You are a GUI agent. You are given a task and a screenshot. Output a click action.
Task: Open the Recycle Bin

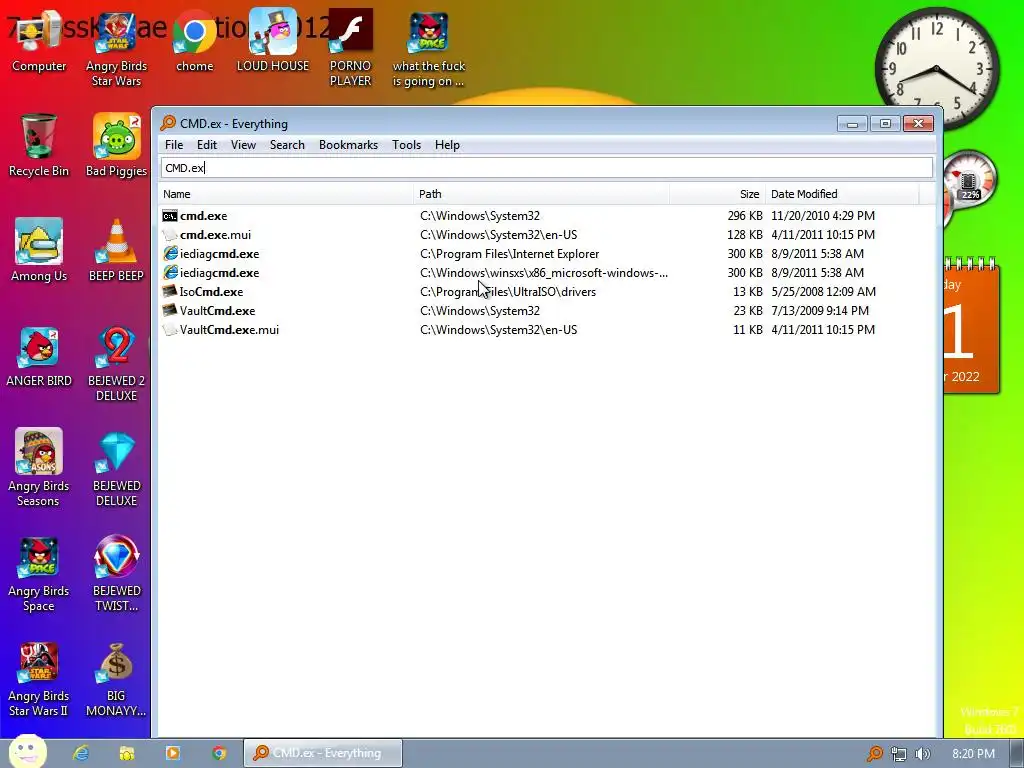click(x=39, y=146)
